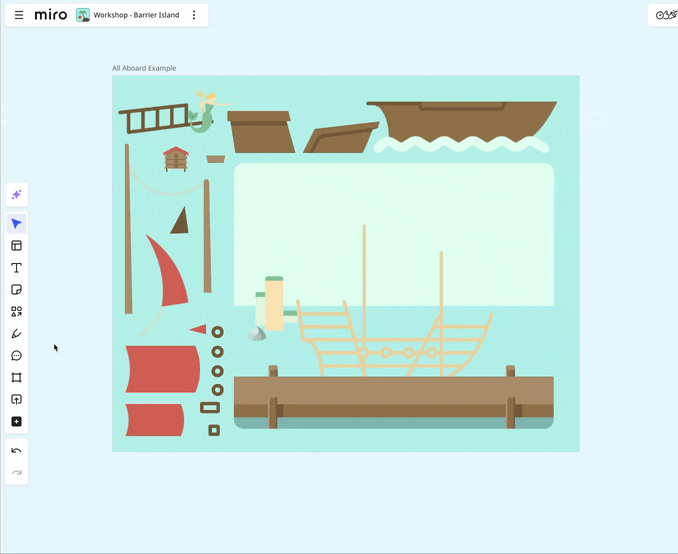Select the Frame tool
The width and height of the screenshot is (678, 554).
pos(16,378)
